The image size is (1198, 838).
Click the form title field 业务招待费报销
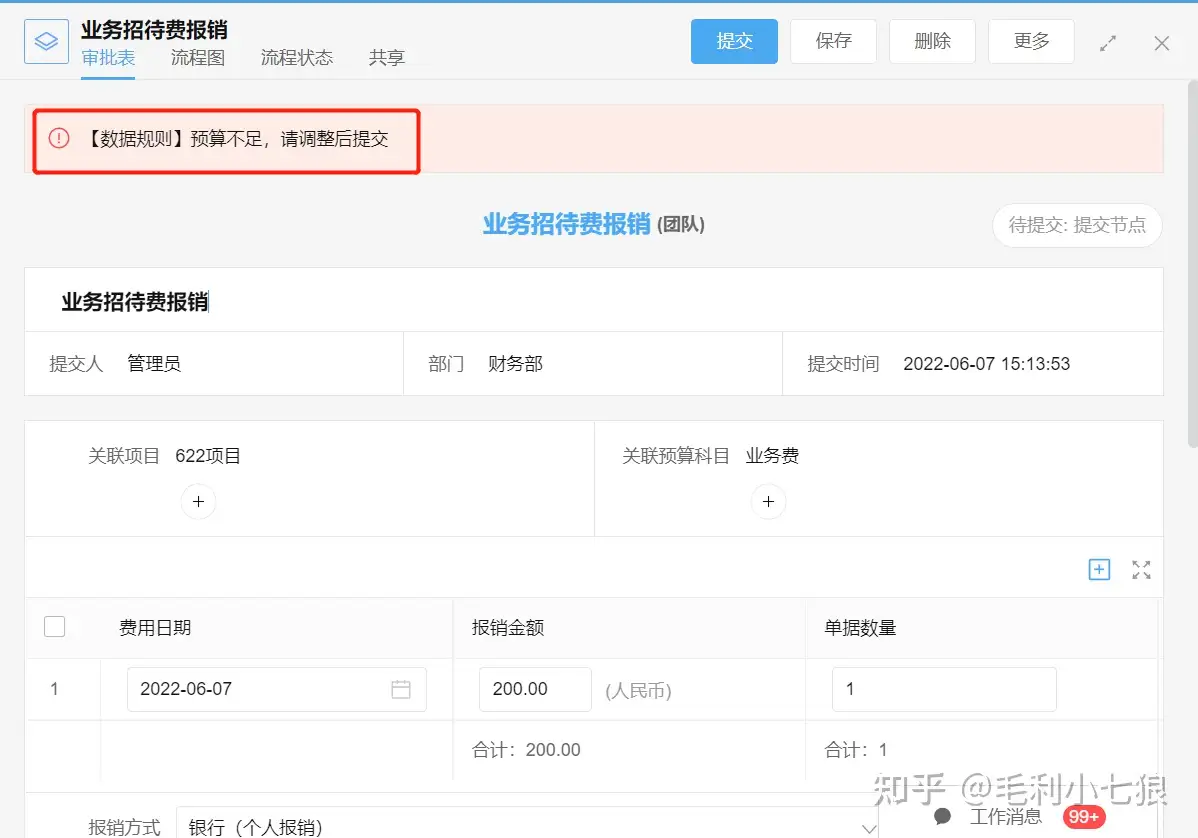(594, 302)
